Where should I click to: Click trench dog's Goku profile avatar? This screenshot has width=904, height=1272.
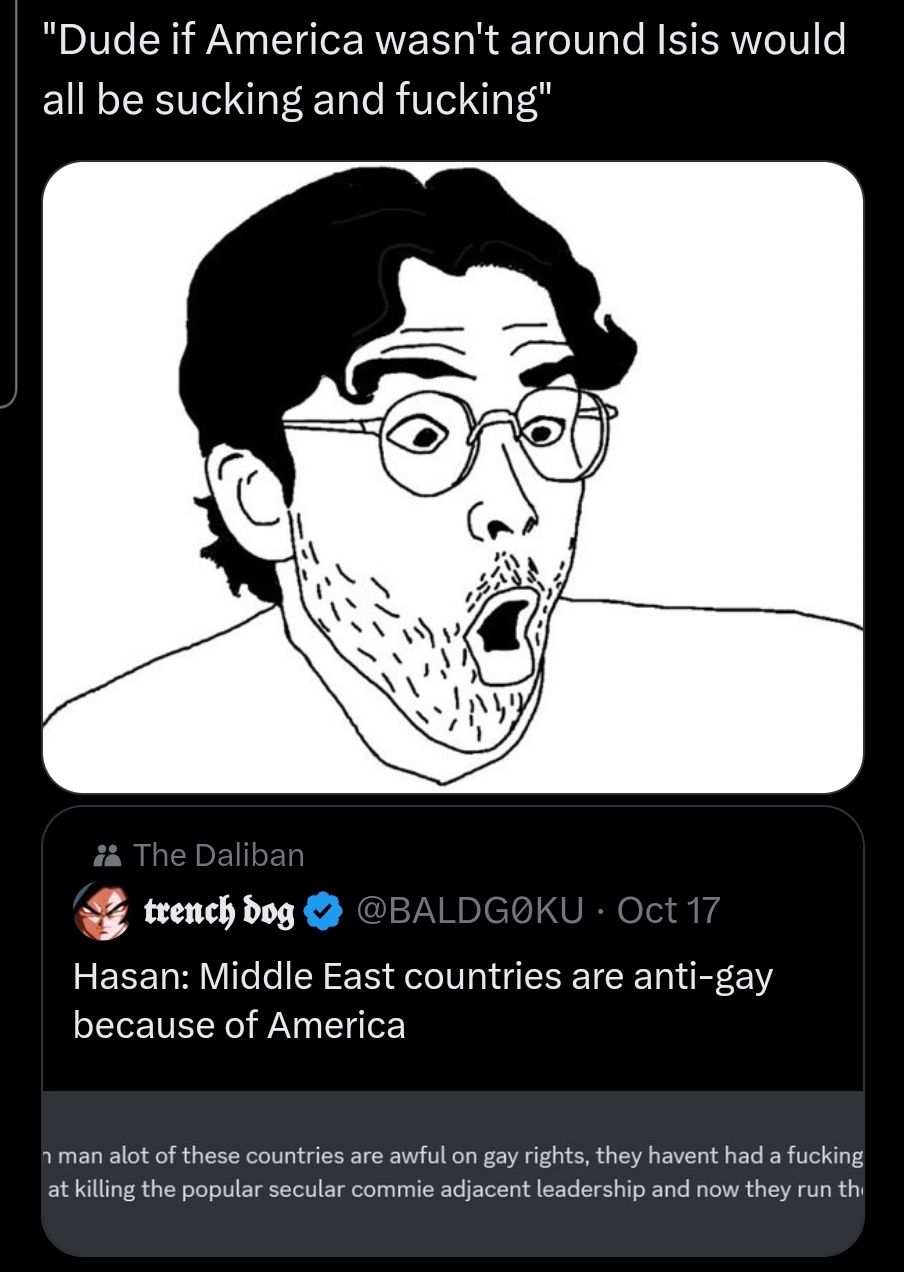point(104,911)
